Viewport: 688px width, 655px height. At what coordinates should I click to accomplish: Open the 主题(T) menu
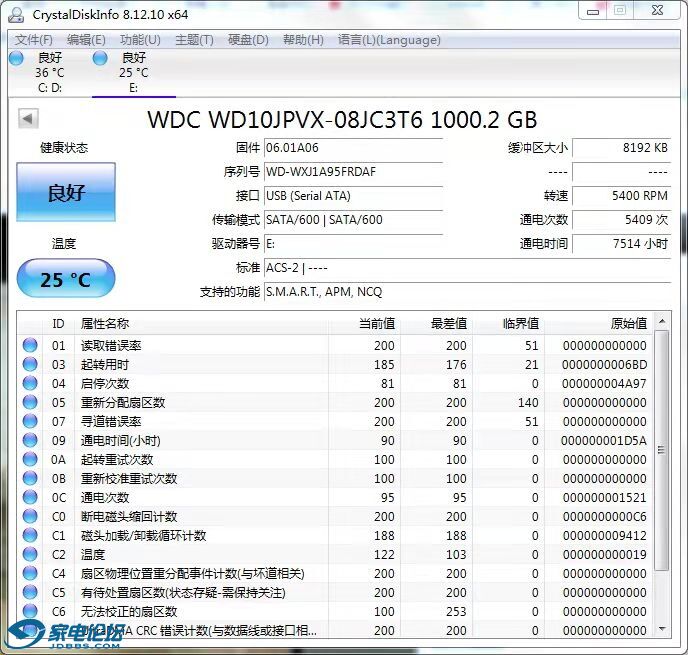point(194,40)
